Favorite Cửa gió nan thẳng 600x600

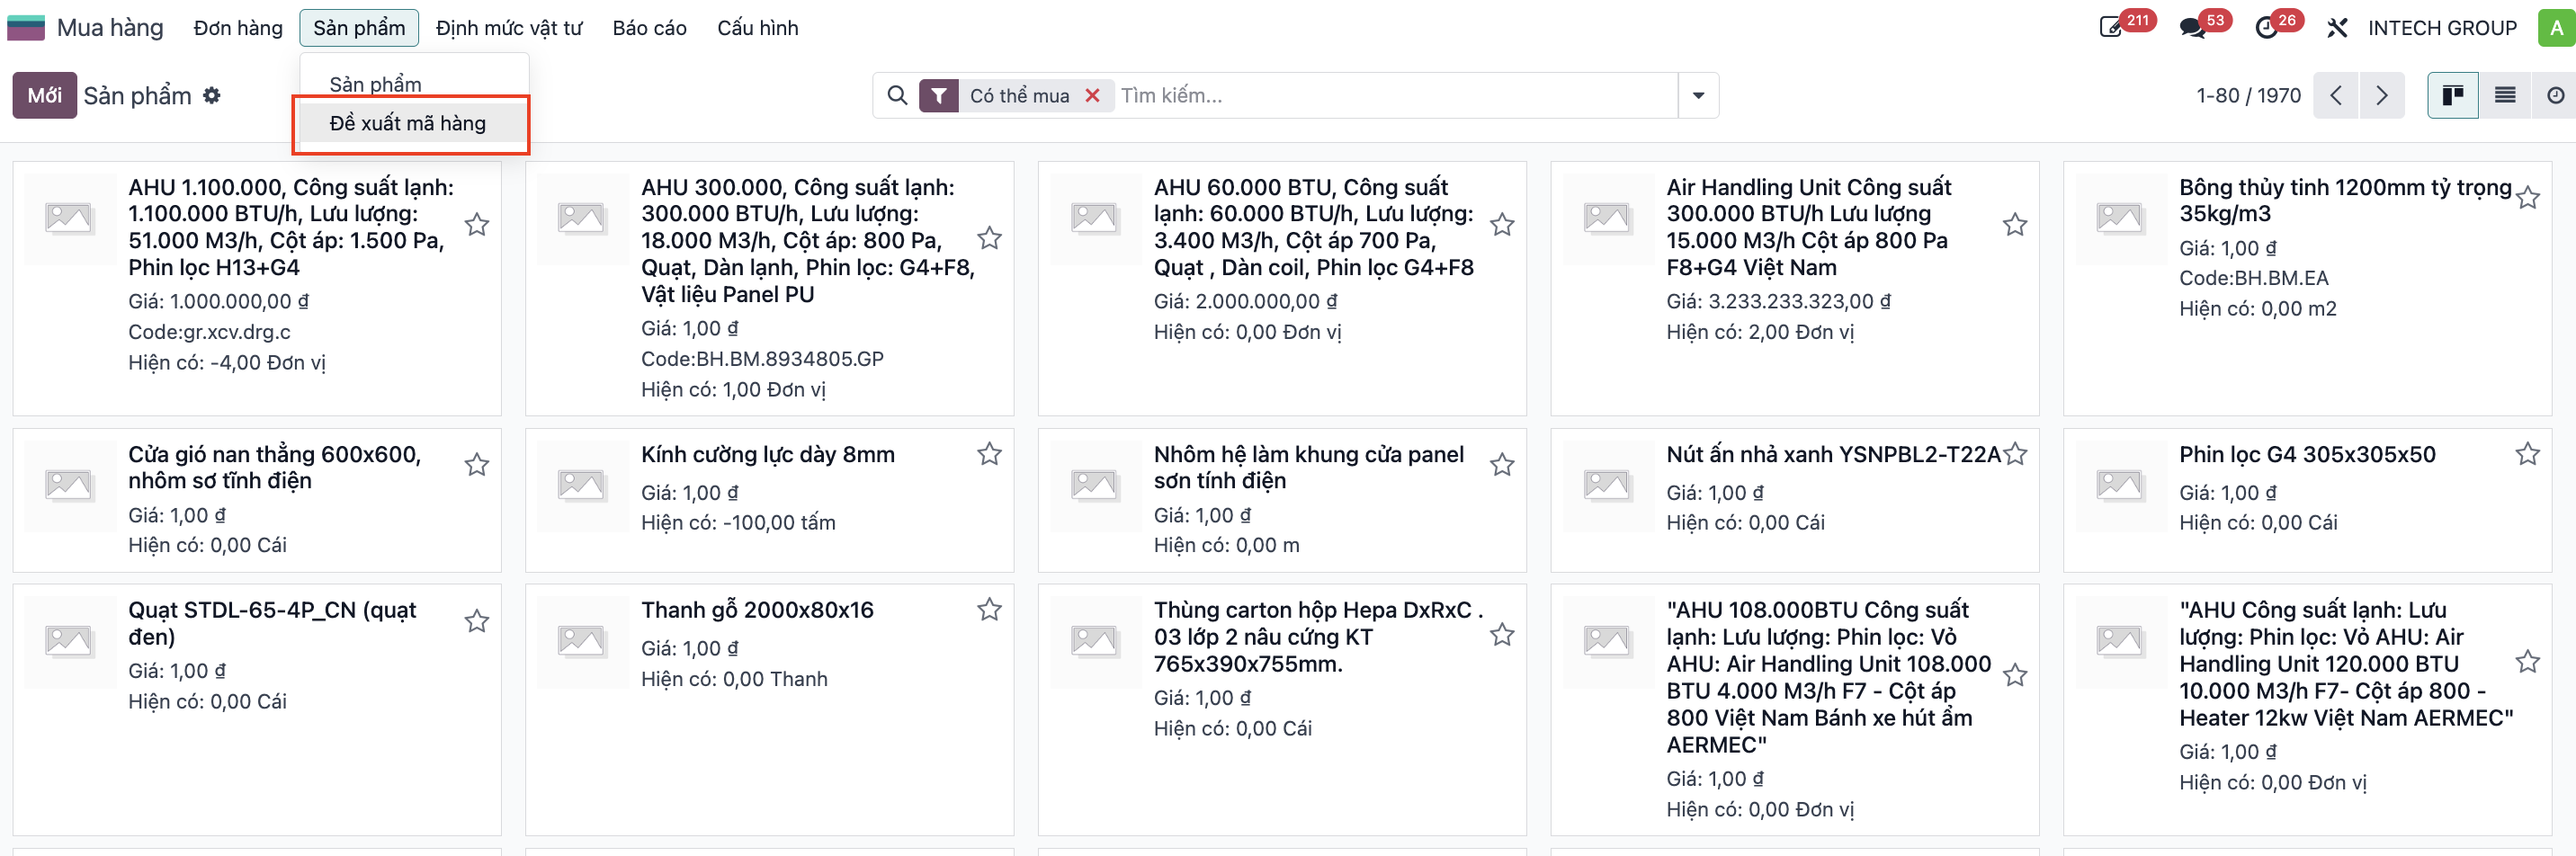click(477, 465)
